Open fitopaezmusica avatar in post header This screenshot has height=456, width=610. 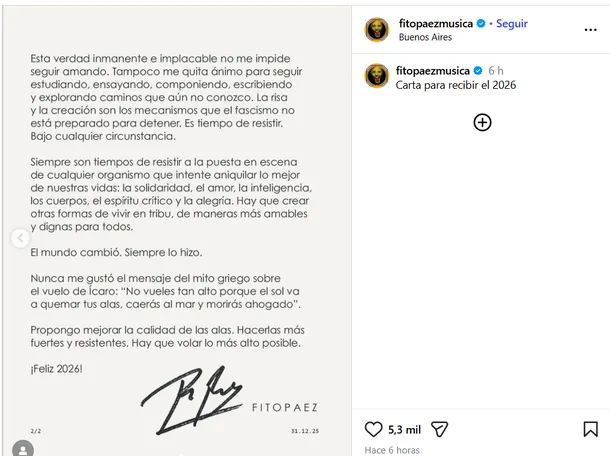[377, 29]
